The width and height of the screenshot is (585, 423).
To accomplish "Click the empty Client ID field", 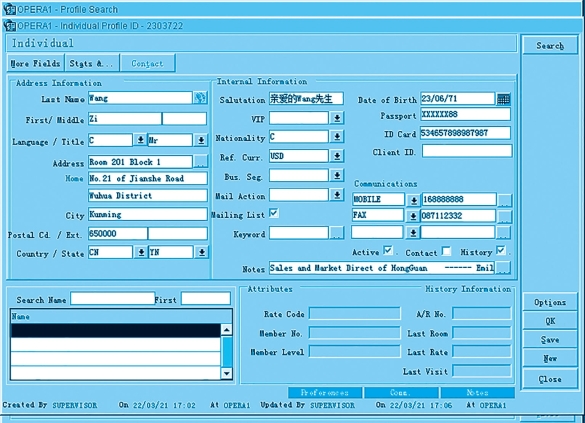I will click(x=467, y=151).
